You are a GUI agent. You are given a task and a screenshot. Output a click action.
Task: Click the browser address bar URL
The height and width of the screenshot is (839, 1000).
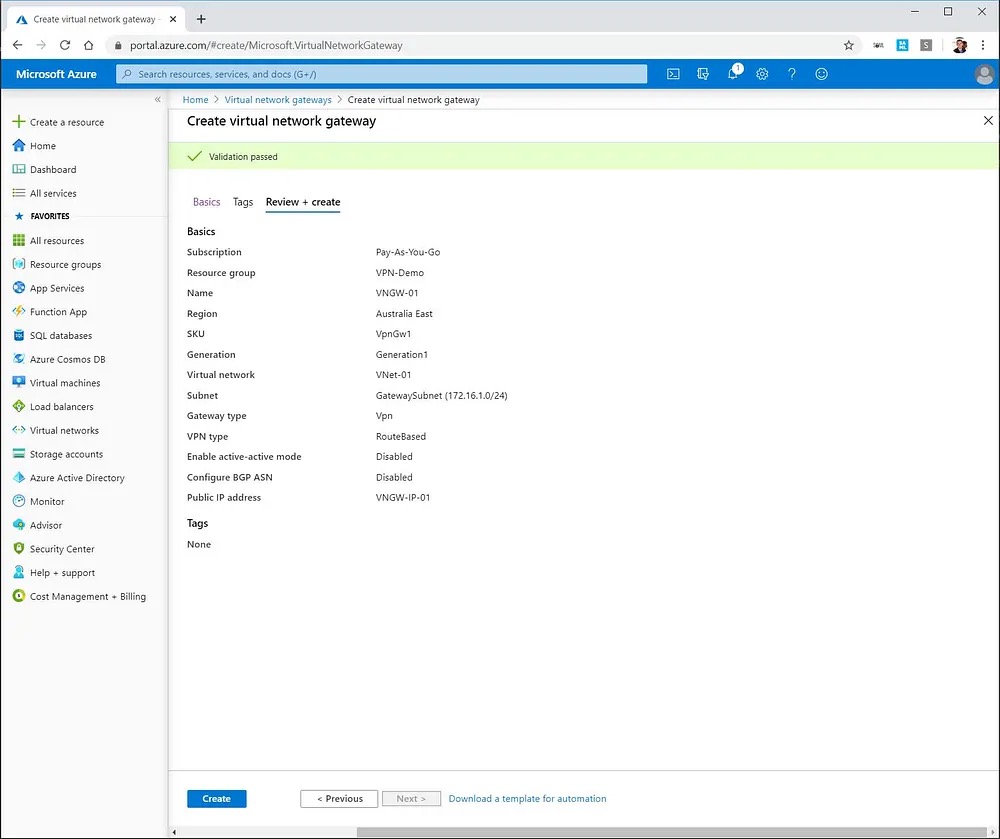click(x=266, y=45)
